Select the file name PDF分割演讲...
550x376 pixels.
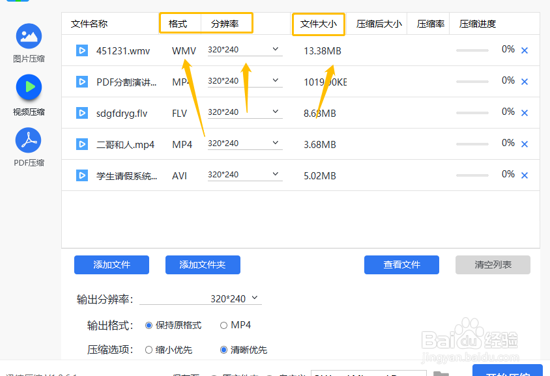(x=127, y=82)
